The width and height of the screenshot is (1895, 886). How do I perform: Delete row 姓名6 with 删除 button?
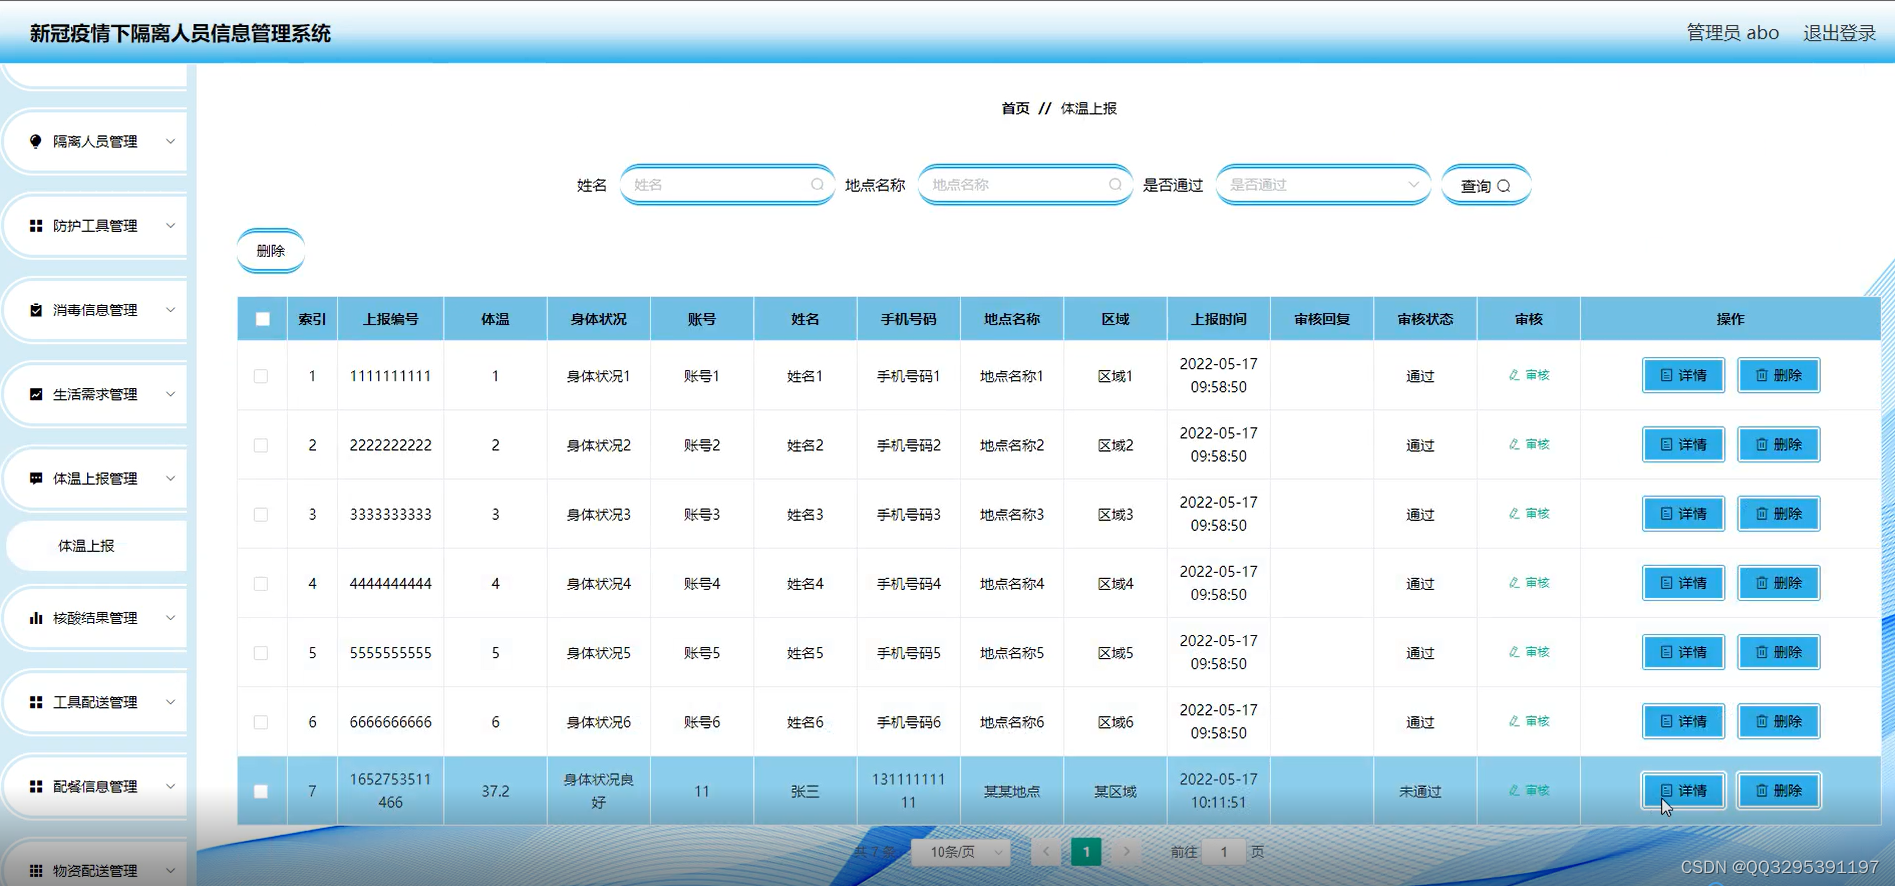[x=1778, y=721]
